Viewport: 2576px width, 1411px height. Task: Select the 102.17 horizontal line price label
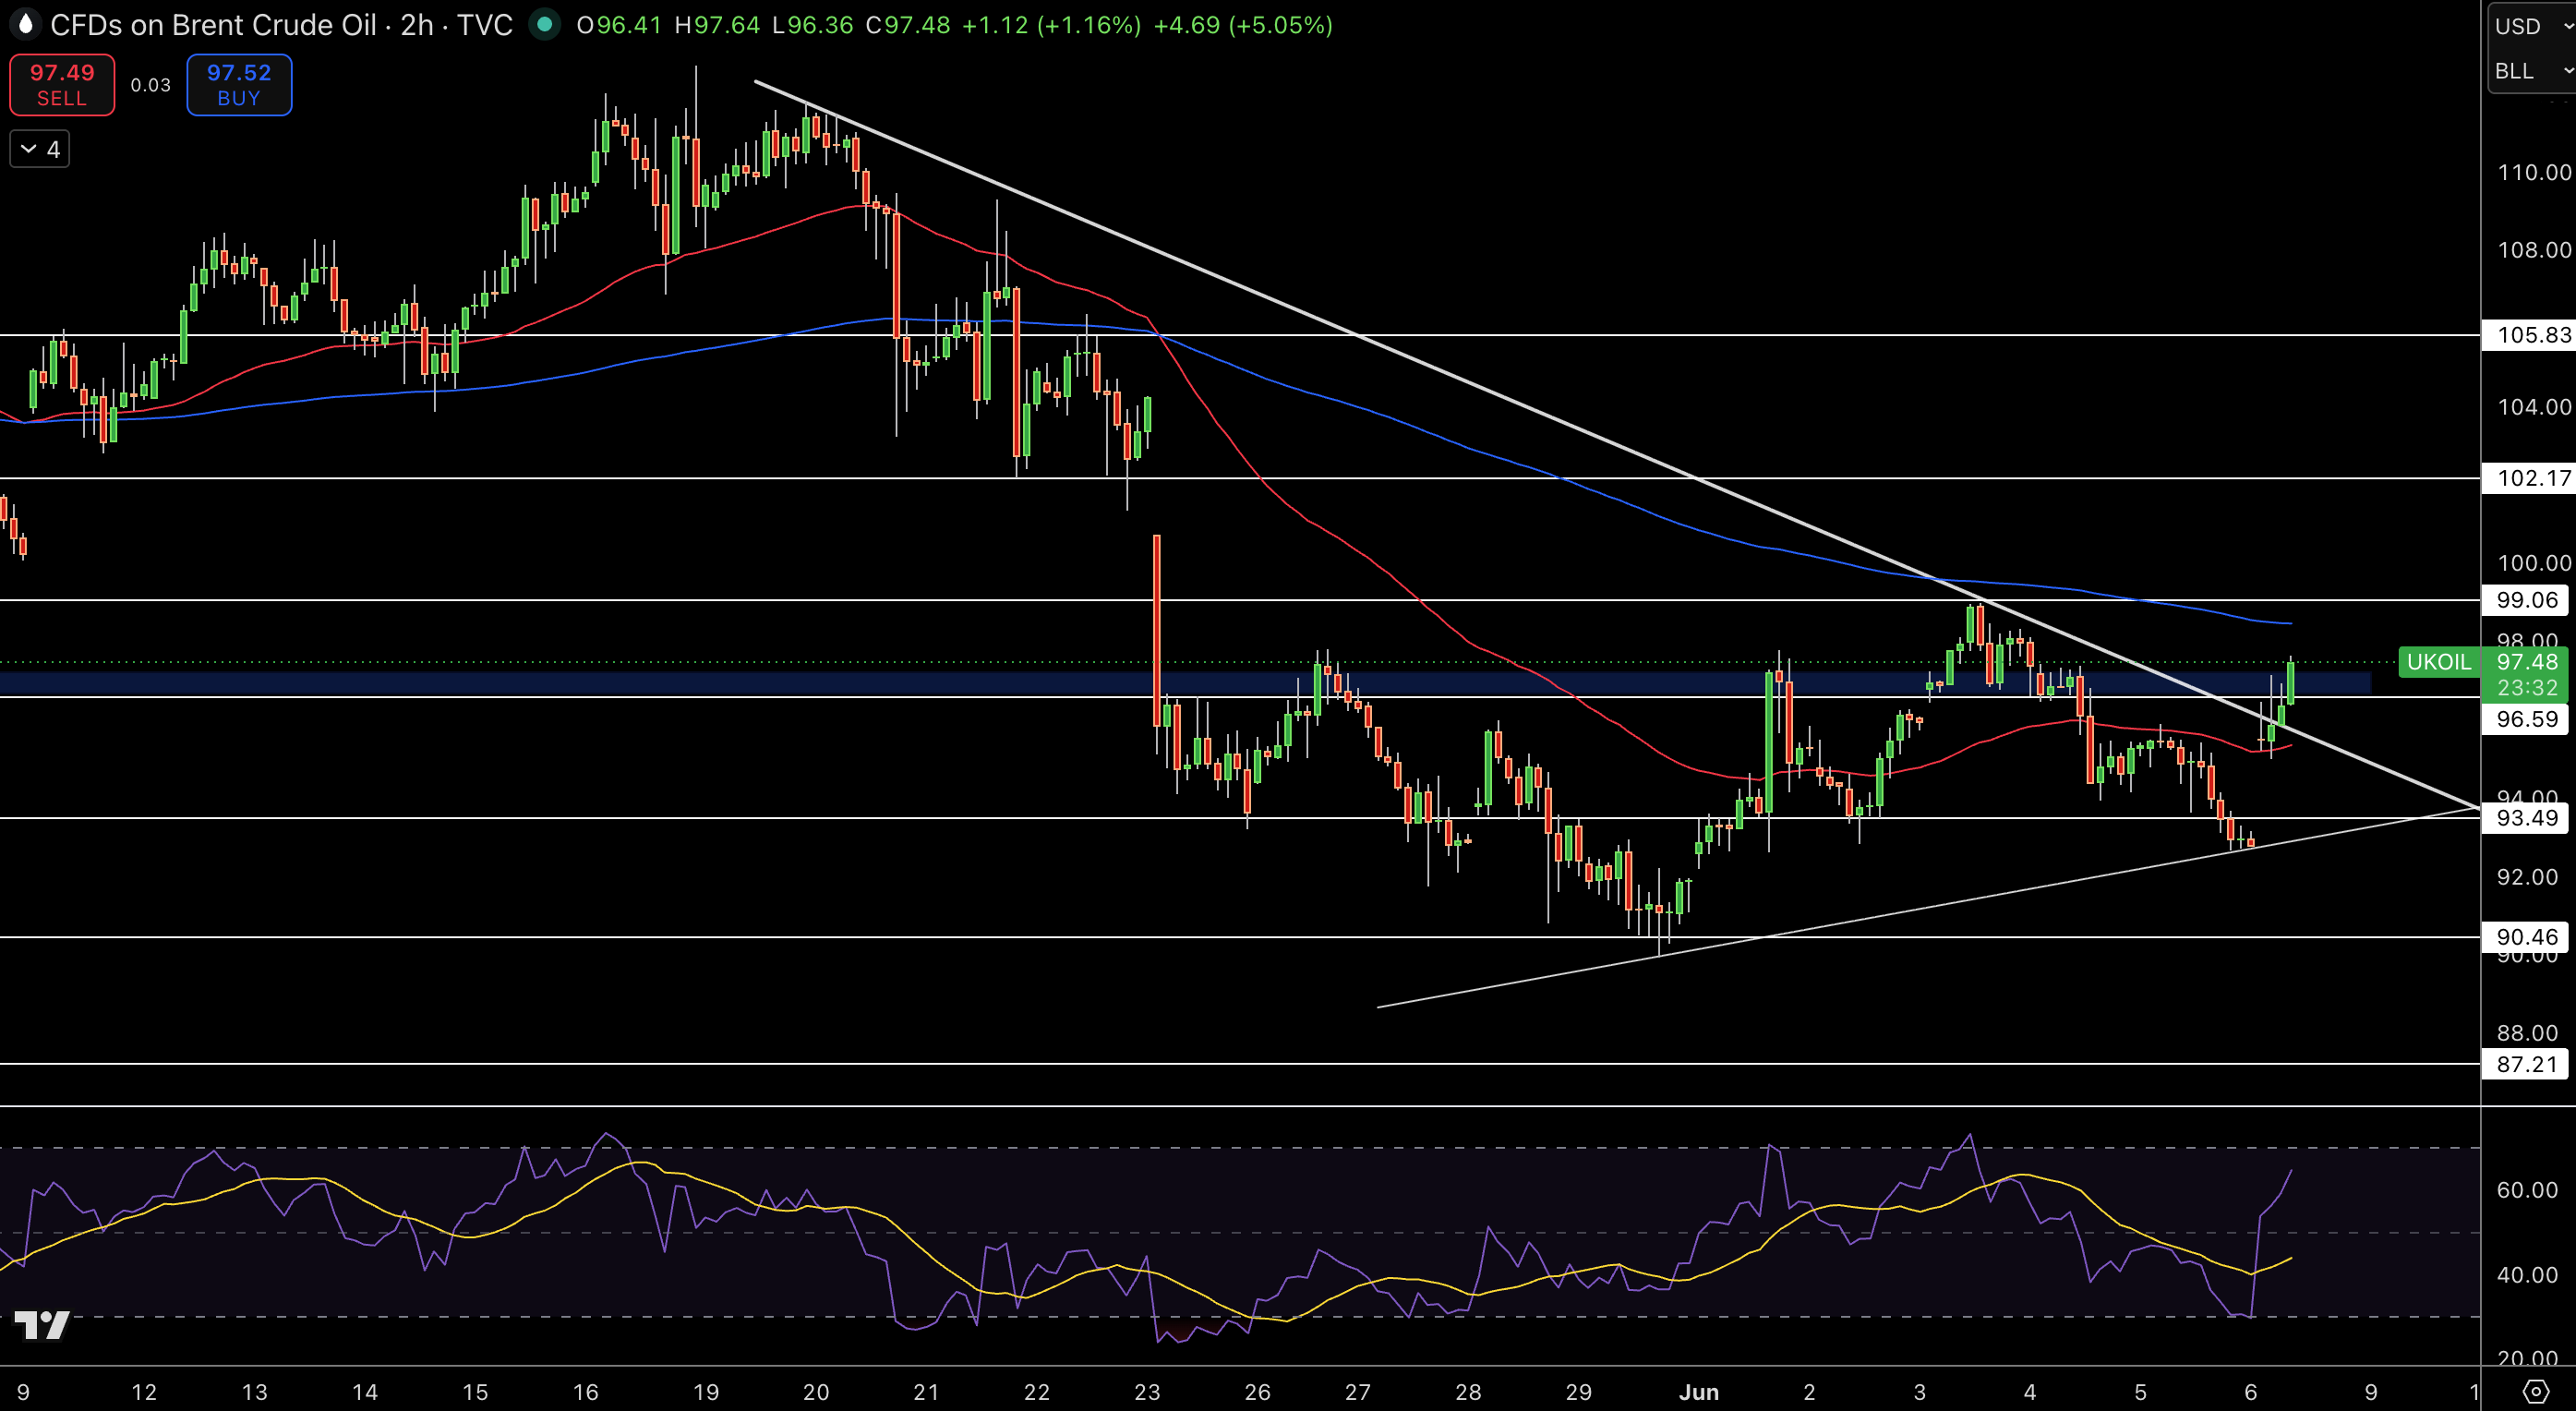tap(2528, 478)
